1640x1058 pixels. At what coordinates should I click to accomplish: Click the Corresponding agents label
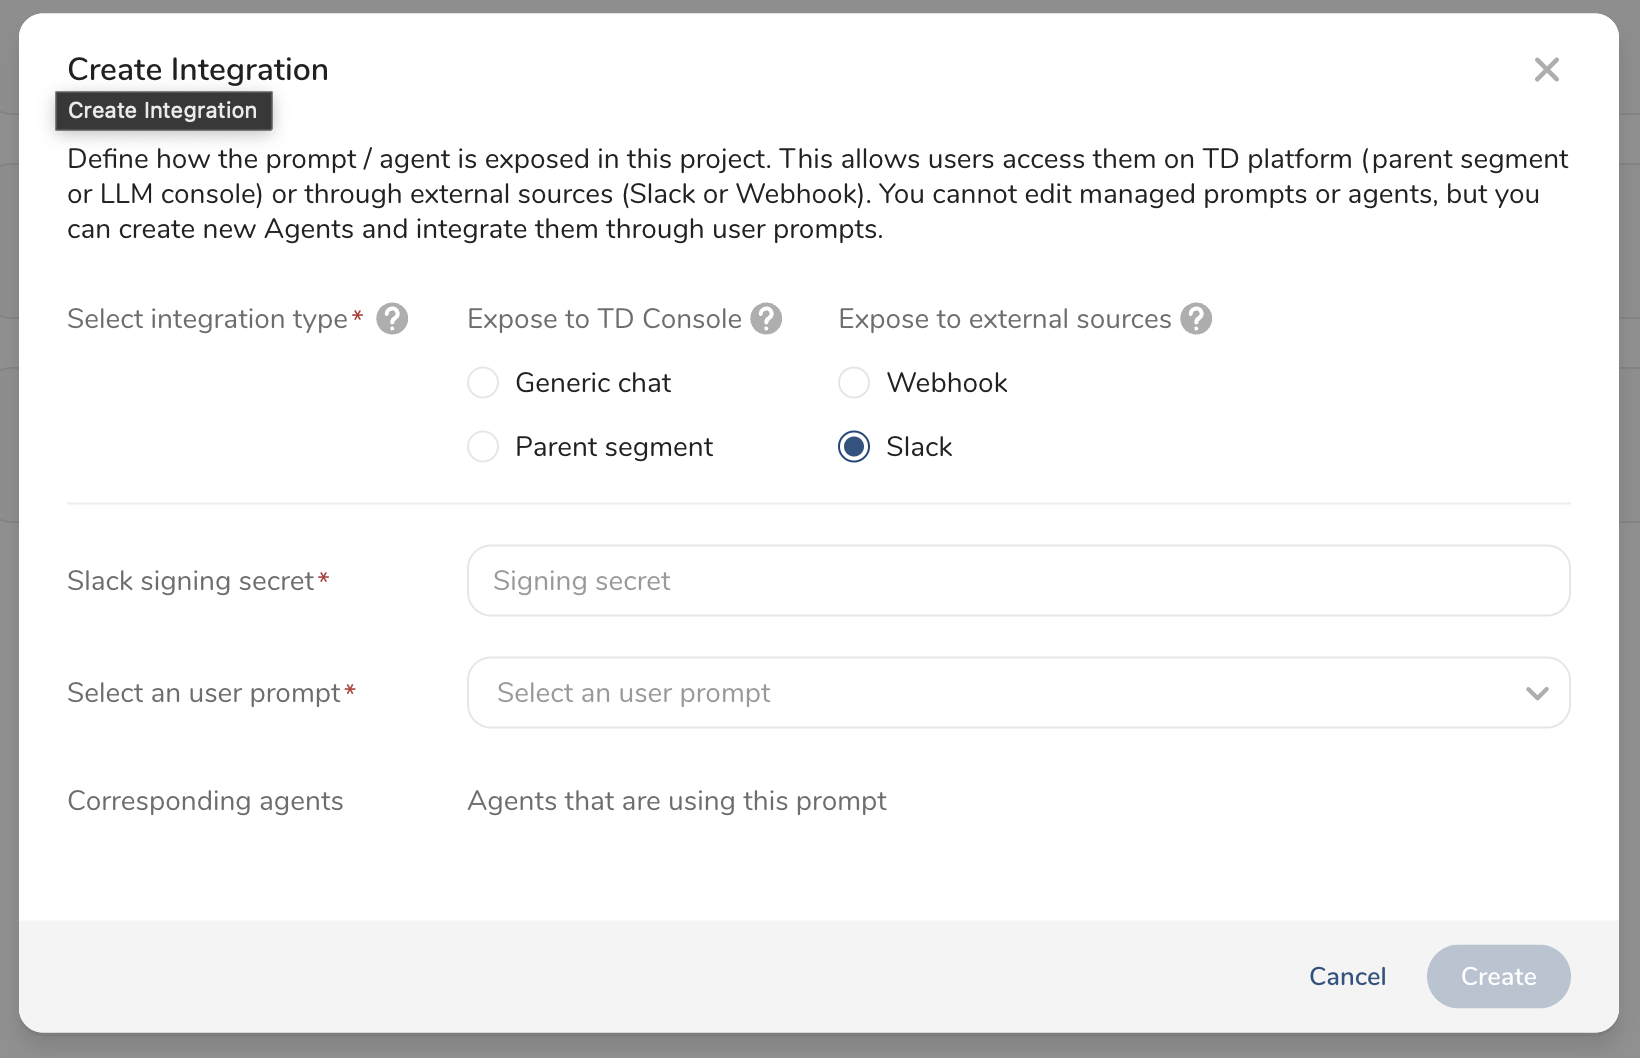205,801
